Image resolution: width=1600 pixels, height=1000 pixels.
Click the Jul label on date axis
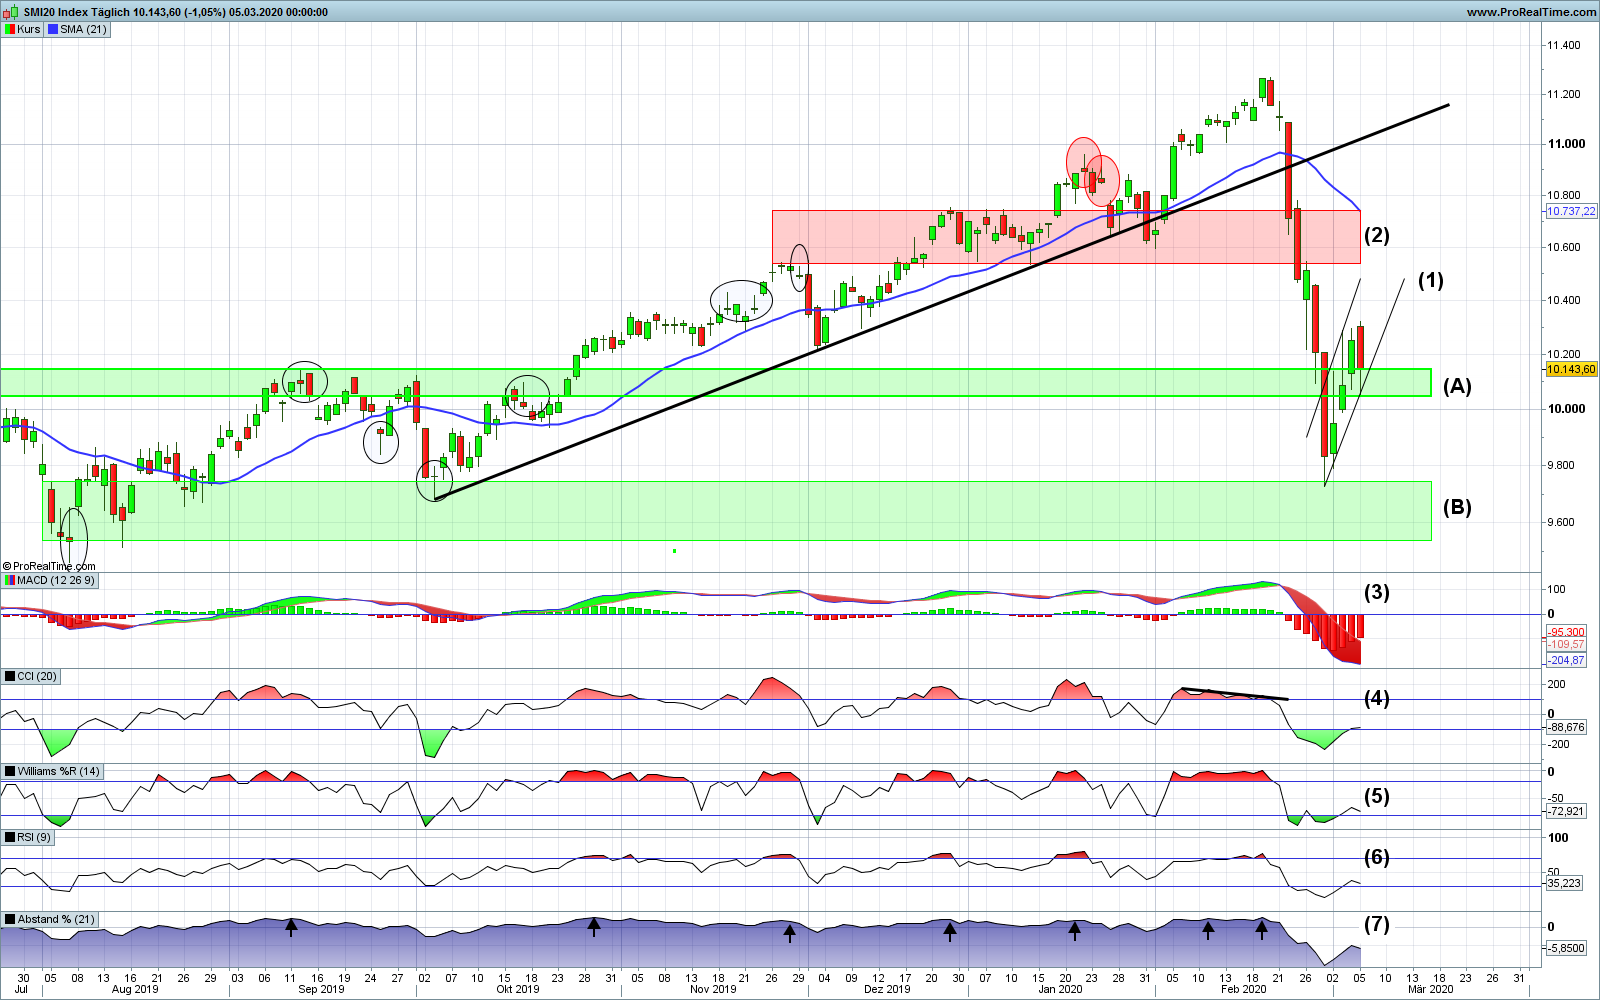click(x=21, y=989)
